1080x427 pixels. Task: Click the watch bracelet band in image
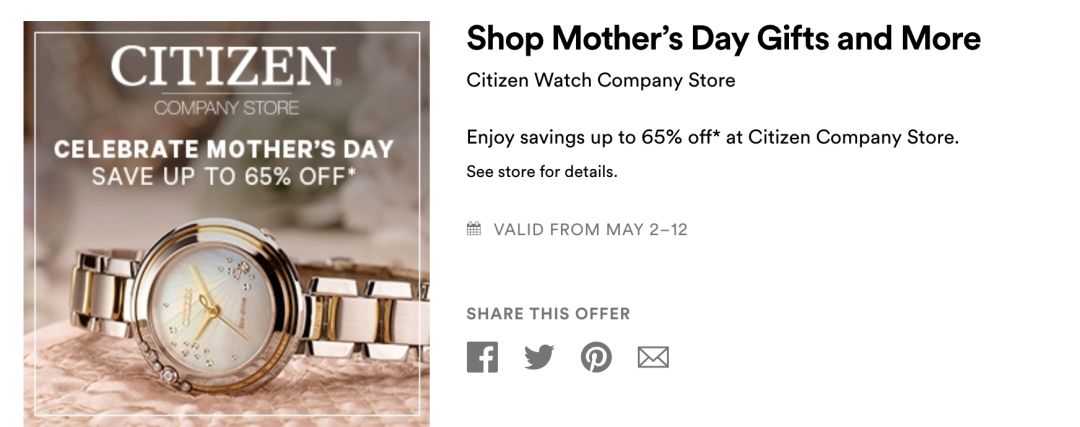coord(365,317)
